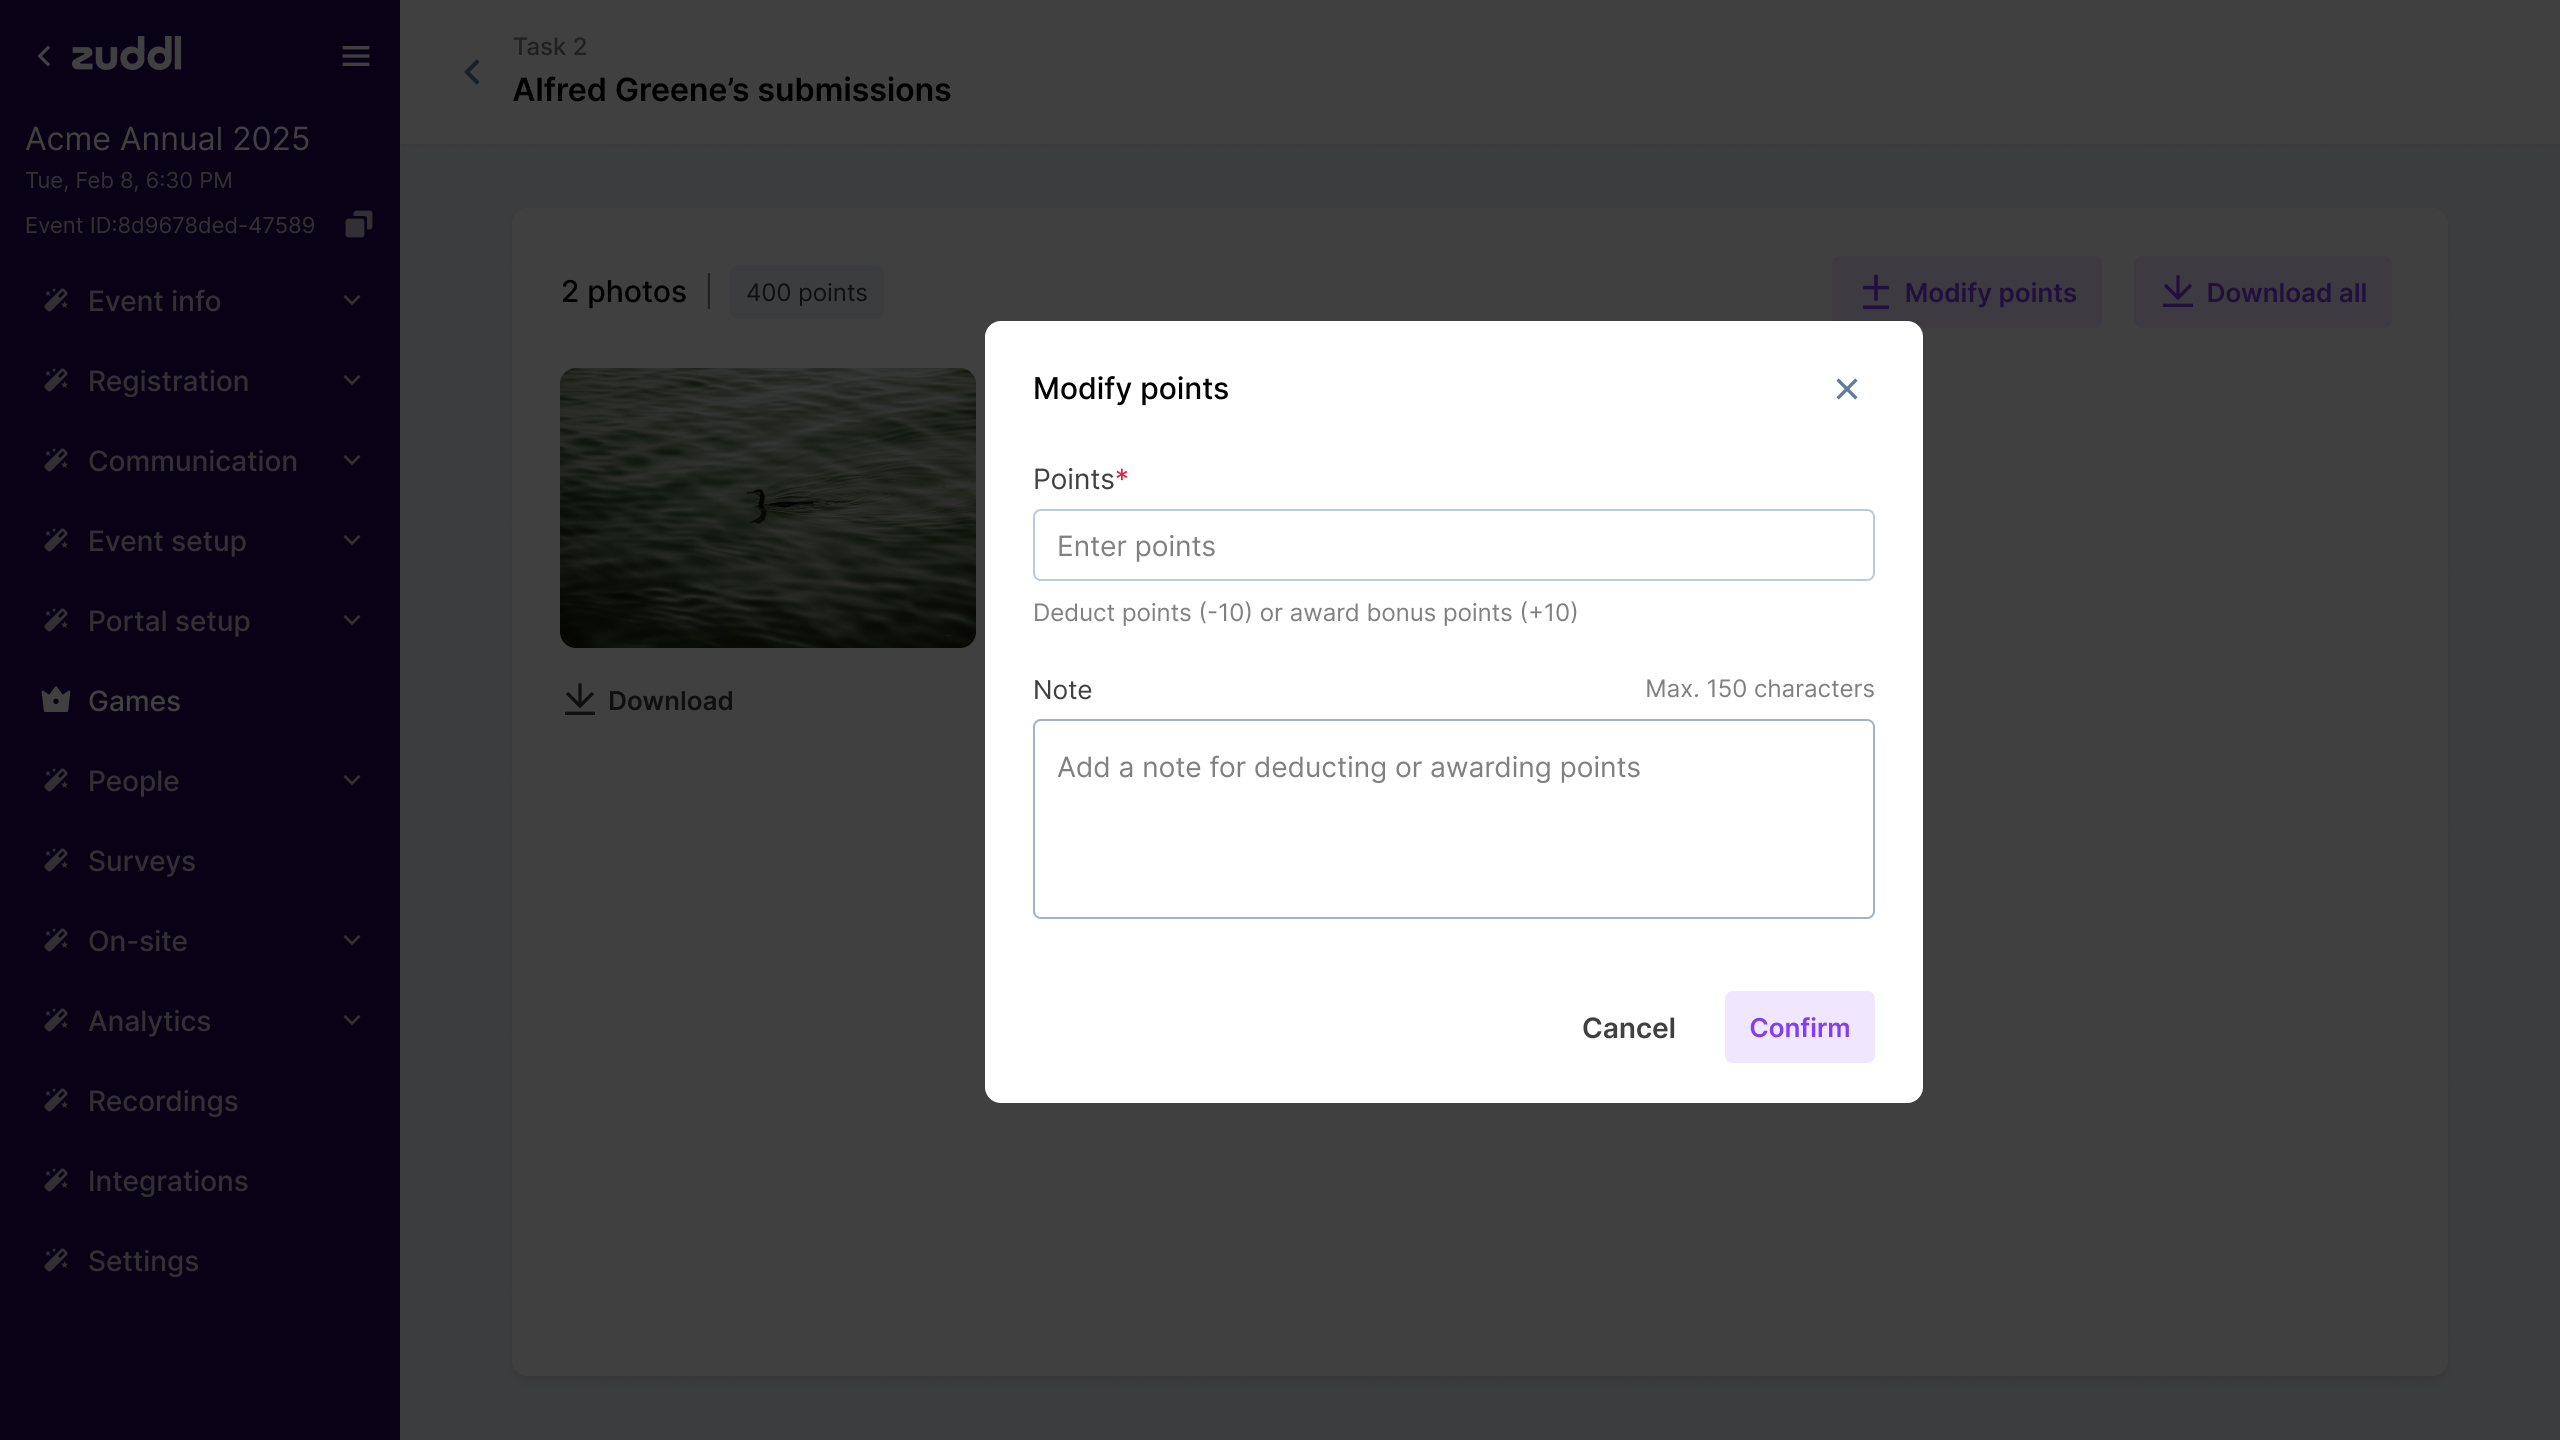2560x1440 pixels.
Task: Click the Cancel button in the dialog
Action: tap(1628, 1027)
